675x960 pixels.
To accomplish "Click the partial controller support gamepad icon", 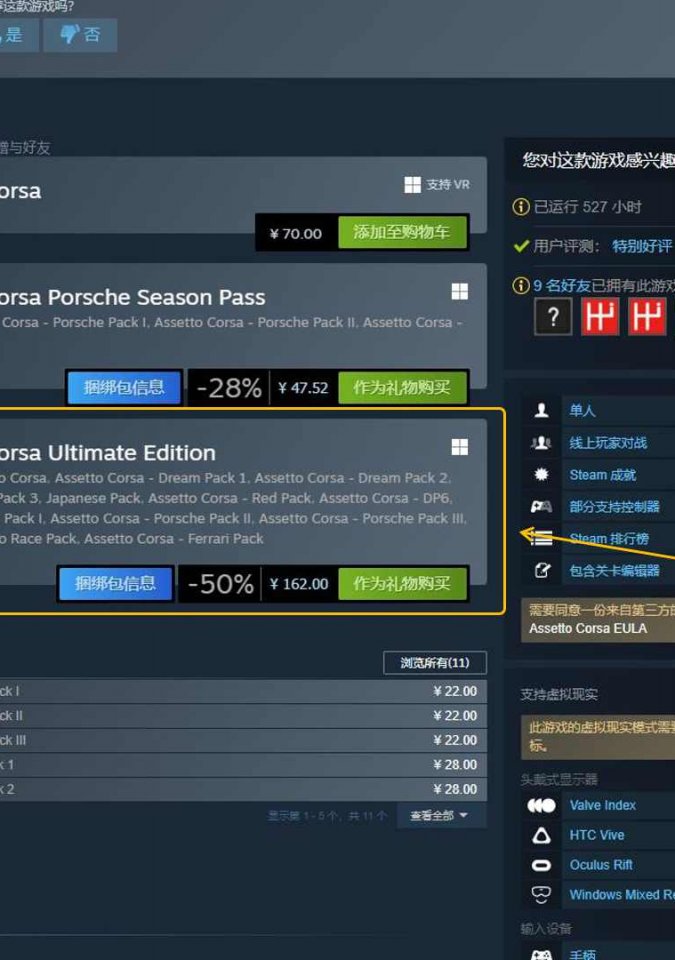I will pos(541,506).
